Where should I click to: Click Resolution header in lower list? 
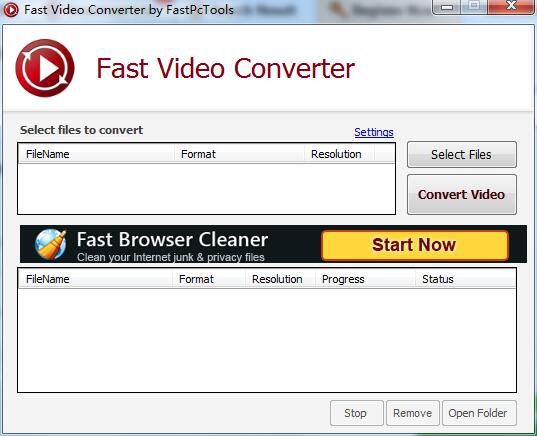click(x=280, y=279)
